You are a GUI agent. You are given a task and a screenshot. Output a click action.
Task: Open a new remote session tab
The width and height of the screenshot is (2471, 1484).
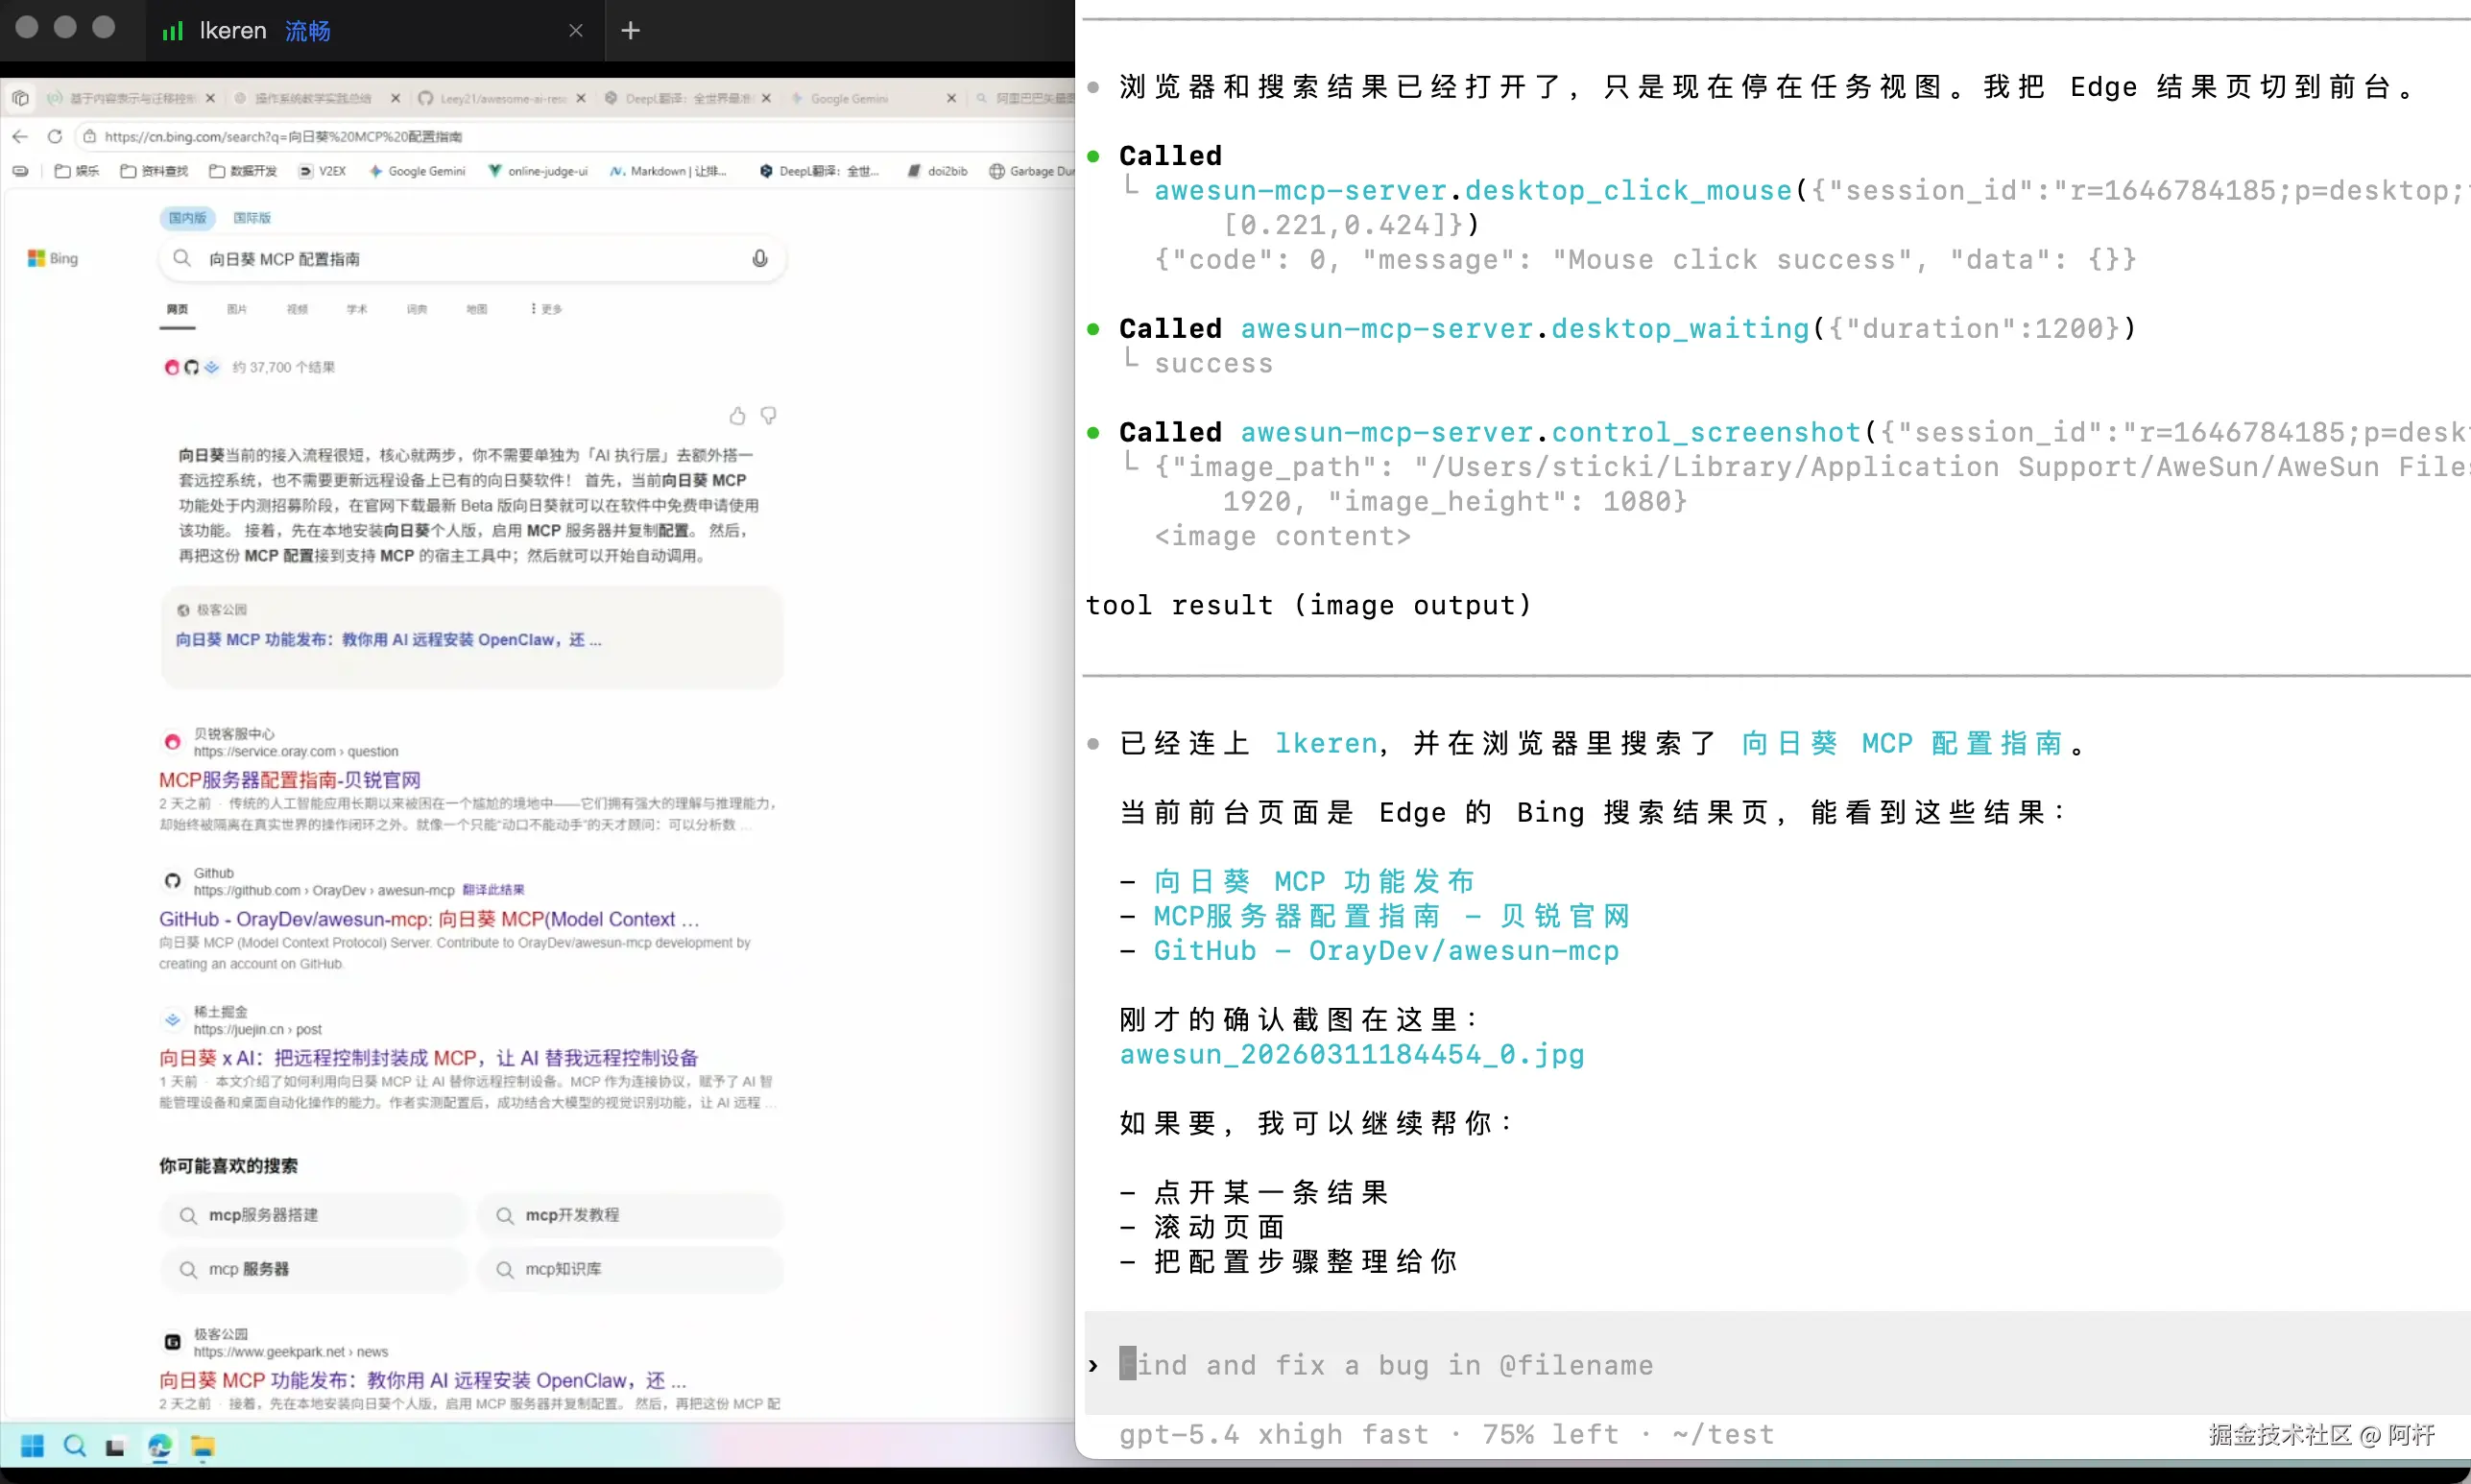click(630, 31)
